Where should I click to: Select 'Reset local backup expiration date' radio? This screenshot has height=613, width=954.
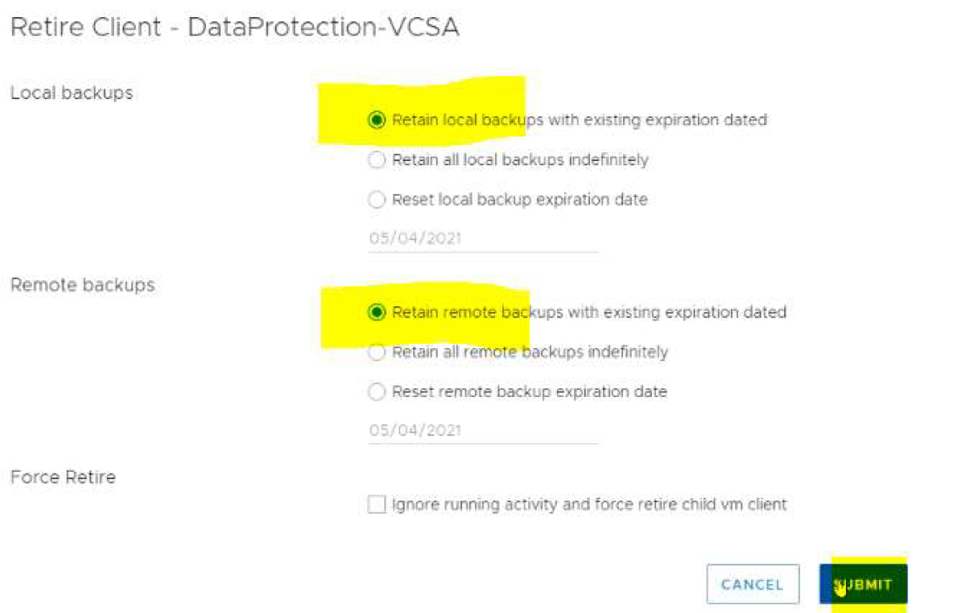tap(376, 200)
